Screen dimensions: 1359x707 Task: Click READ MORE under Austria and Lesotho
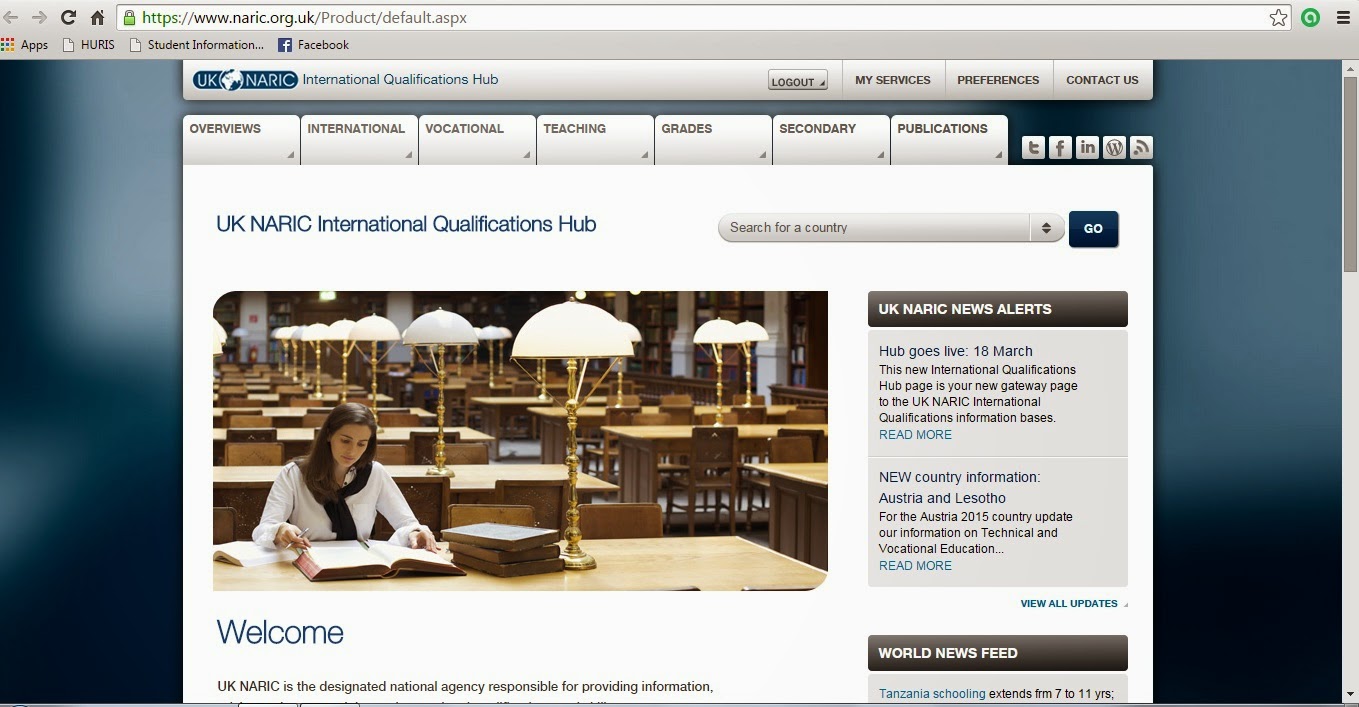point(915,566)
